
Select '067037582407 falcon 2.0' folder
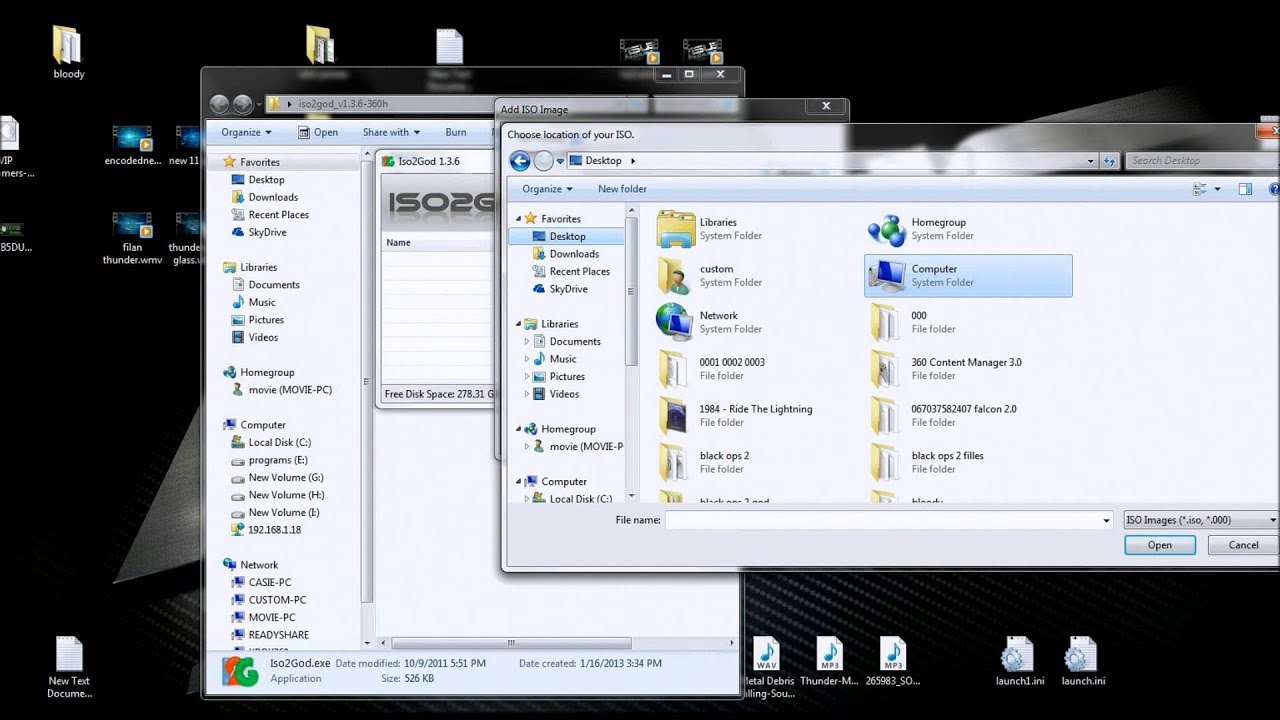pos(943,415)
